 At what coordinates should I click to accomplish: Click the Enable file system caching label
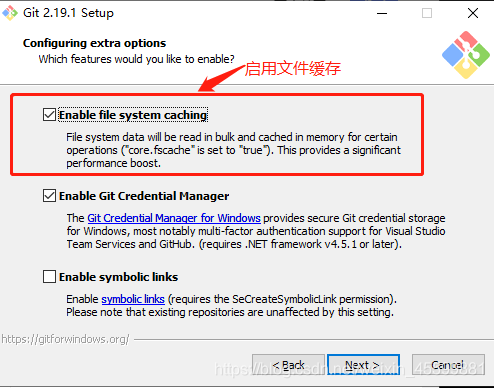coord(133,115)
